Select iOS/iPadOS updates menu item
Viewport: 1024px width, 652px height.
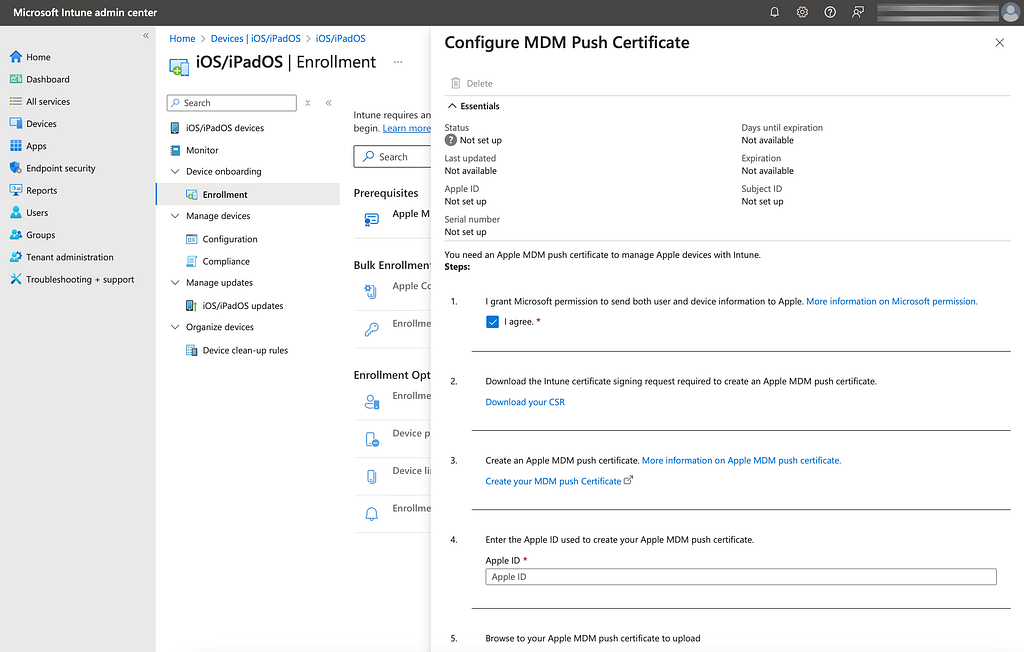point(242,305)
